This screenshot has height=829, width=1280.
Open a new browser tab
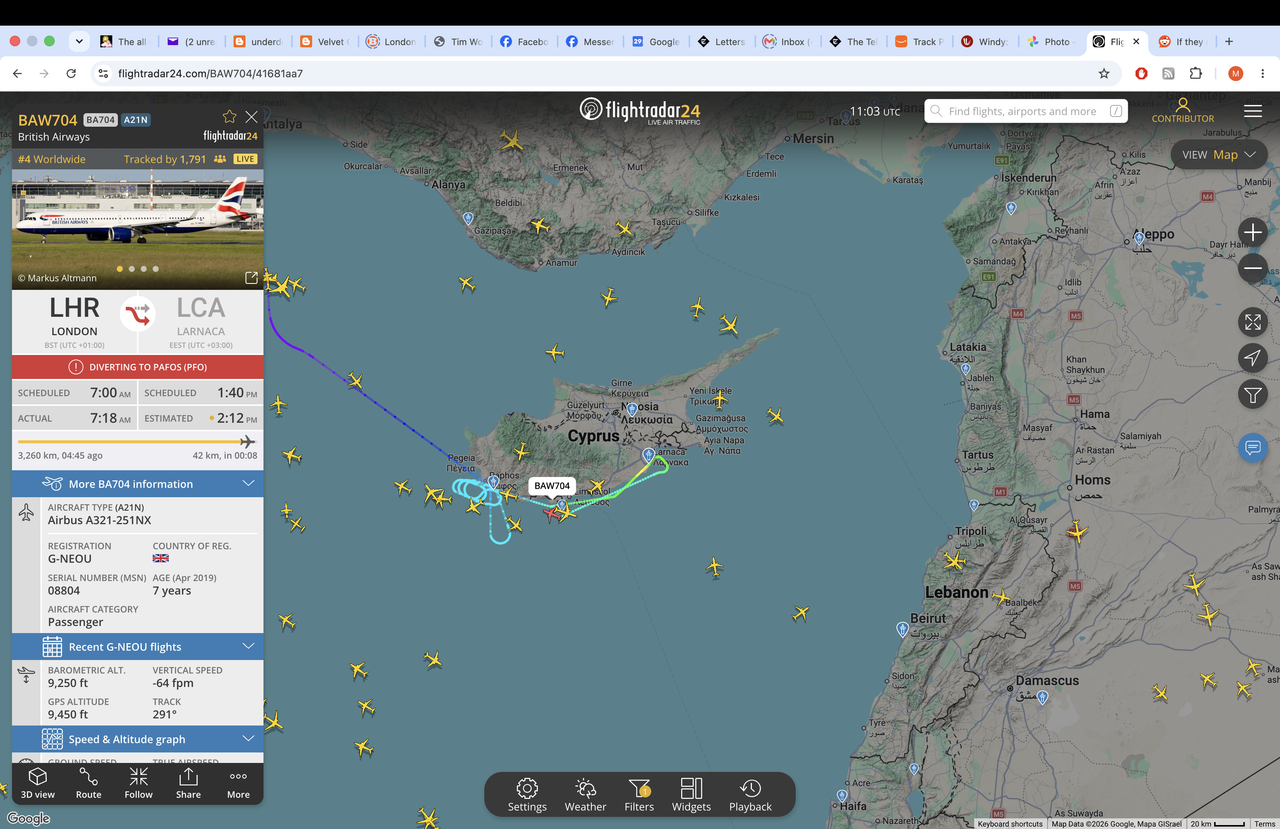(x=1229, y=42)
